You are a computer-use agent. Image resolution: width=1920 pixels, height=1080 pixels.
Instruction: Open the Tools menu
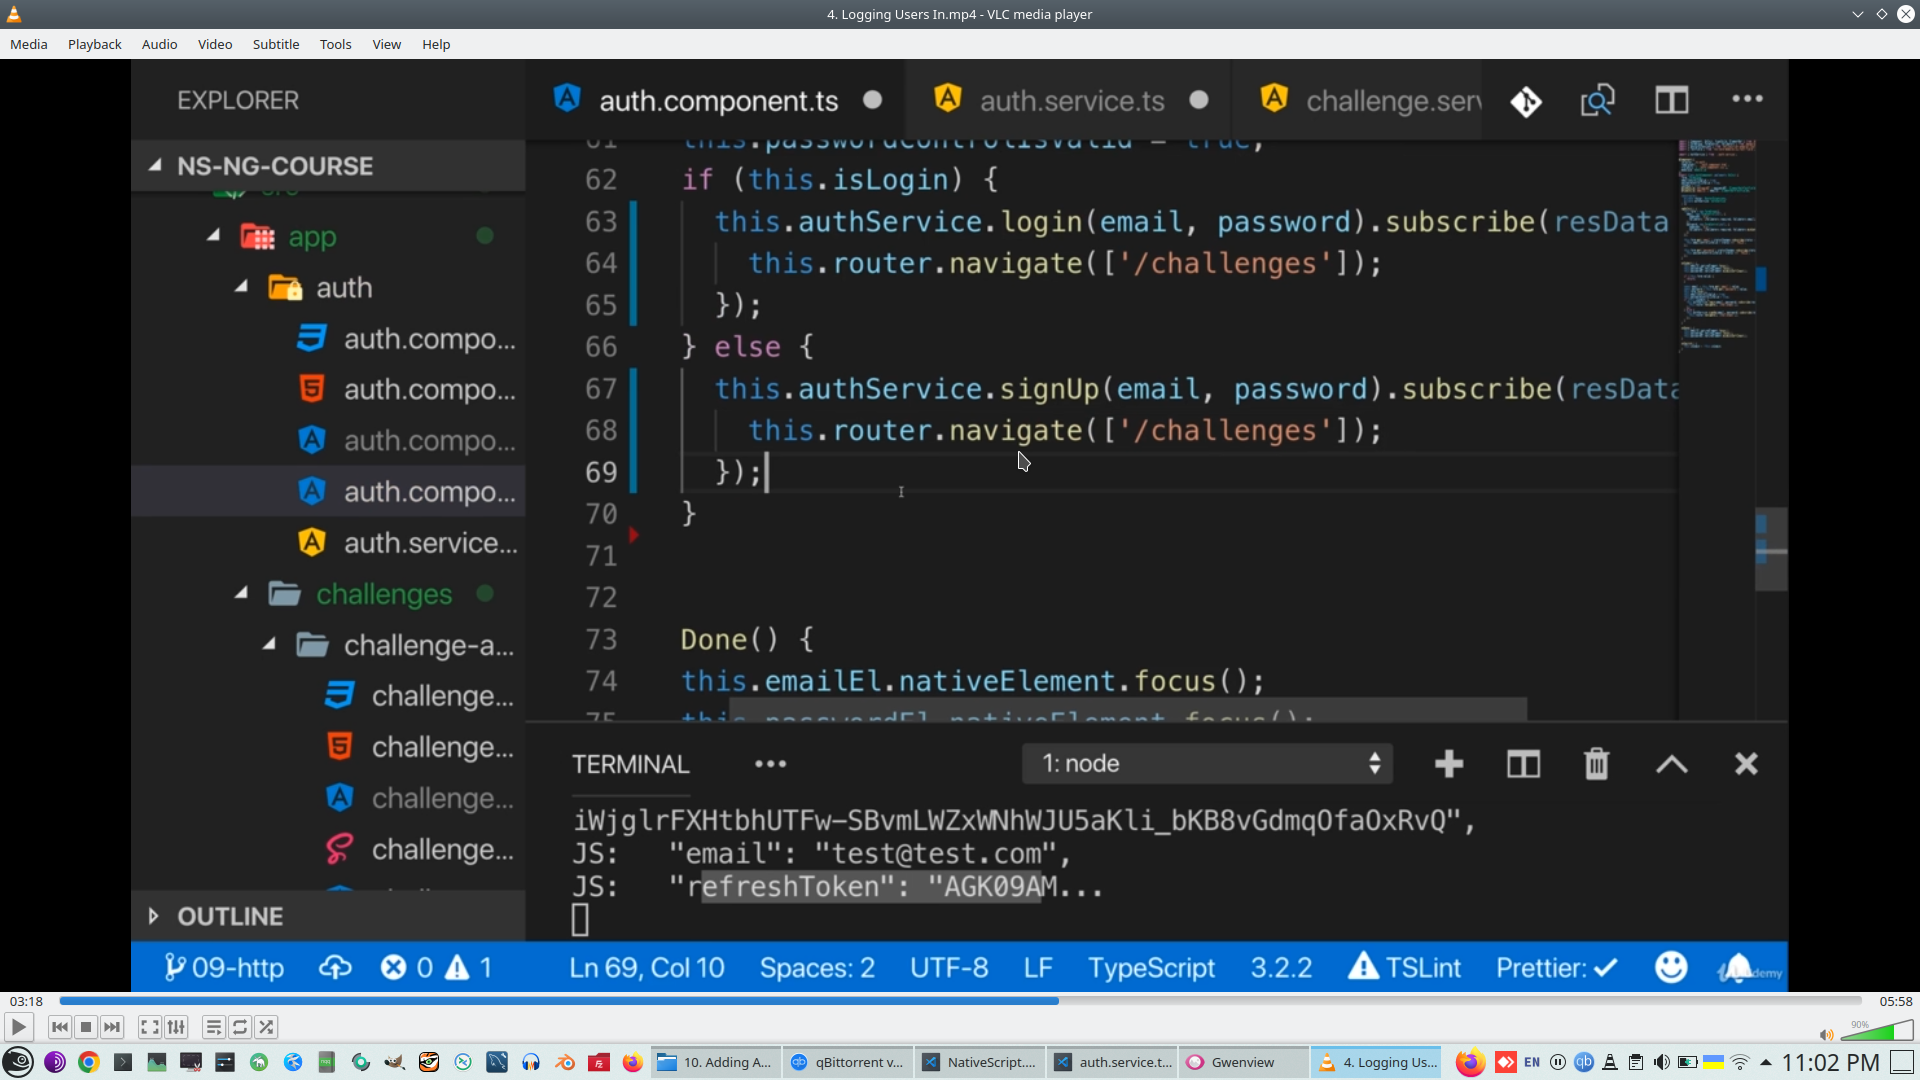coord(335,44)
